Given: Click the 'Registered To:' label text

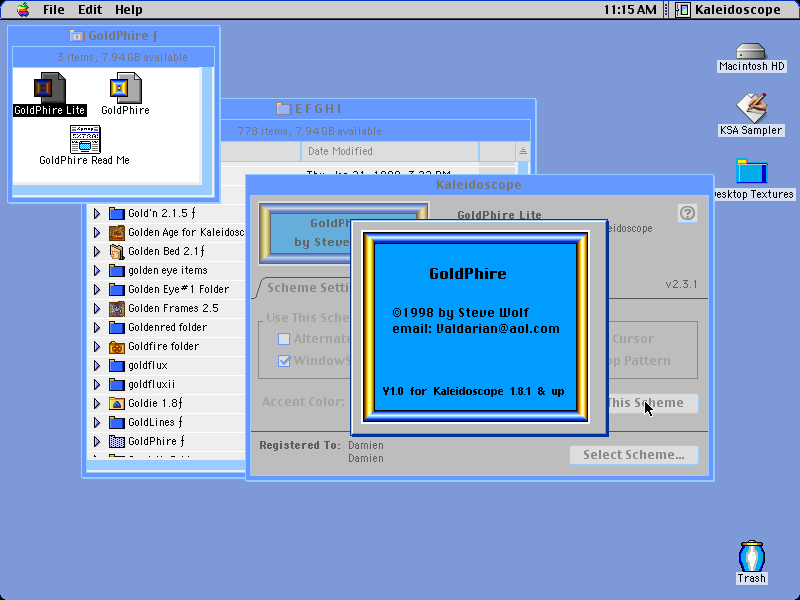Looking at the screenshot, I should pyautogui.click(x=299, y=445).
